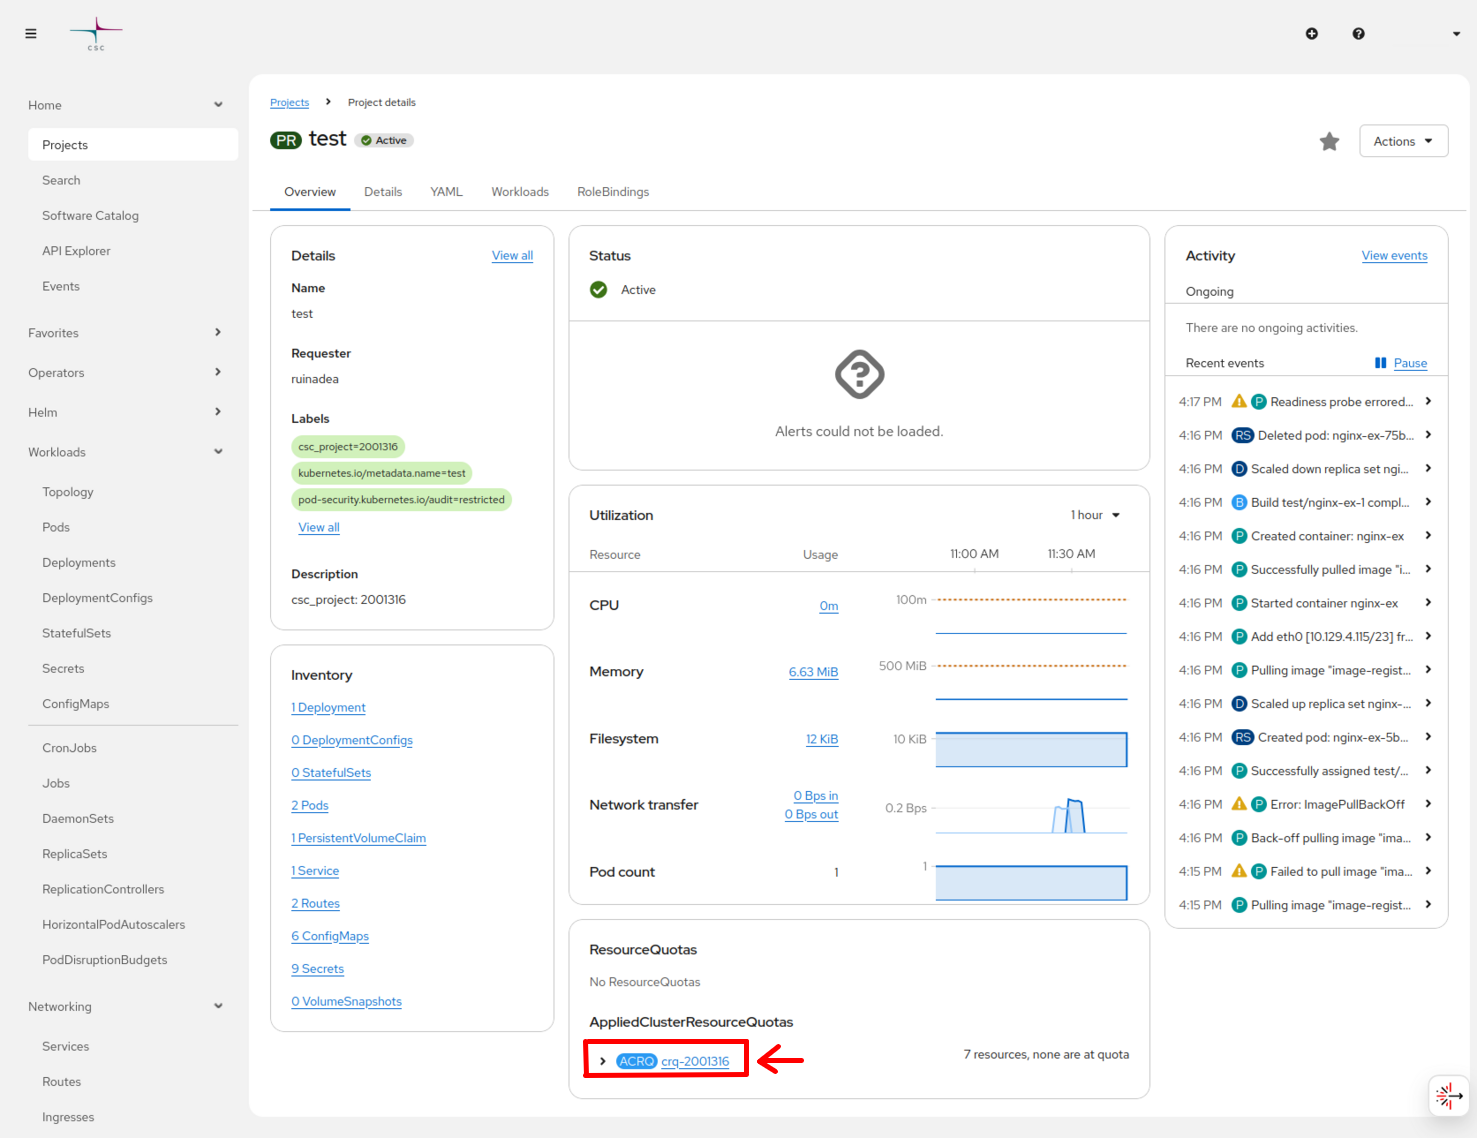
Task: Open the 2 Pods inventory link
Action: [309, 806]
